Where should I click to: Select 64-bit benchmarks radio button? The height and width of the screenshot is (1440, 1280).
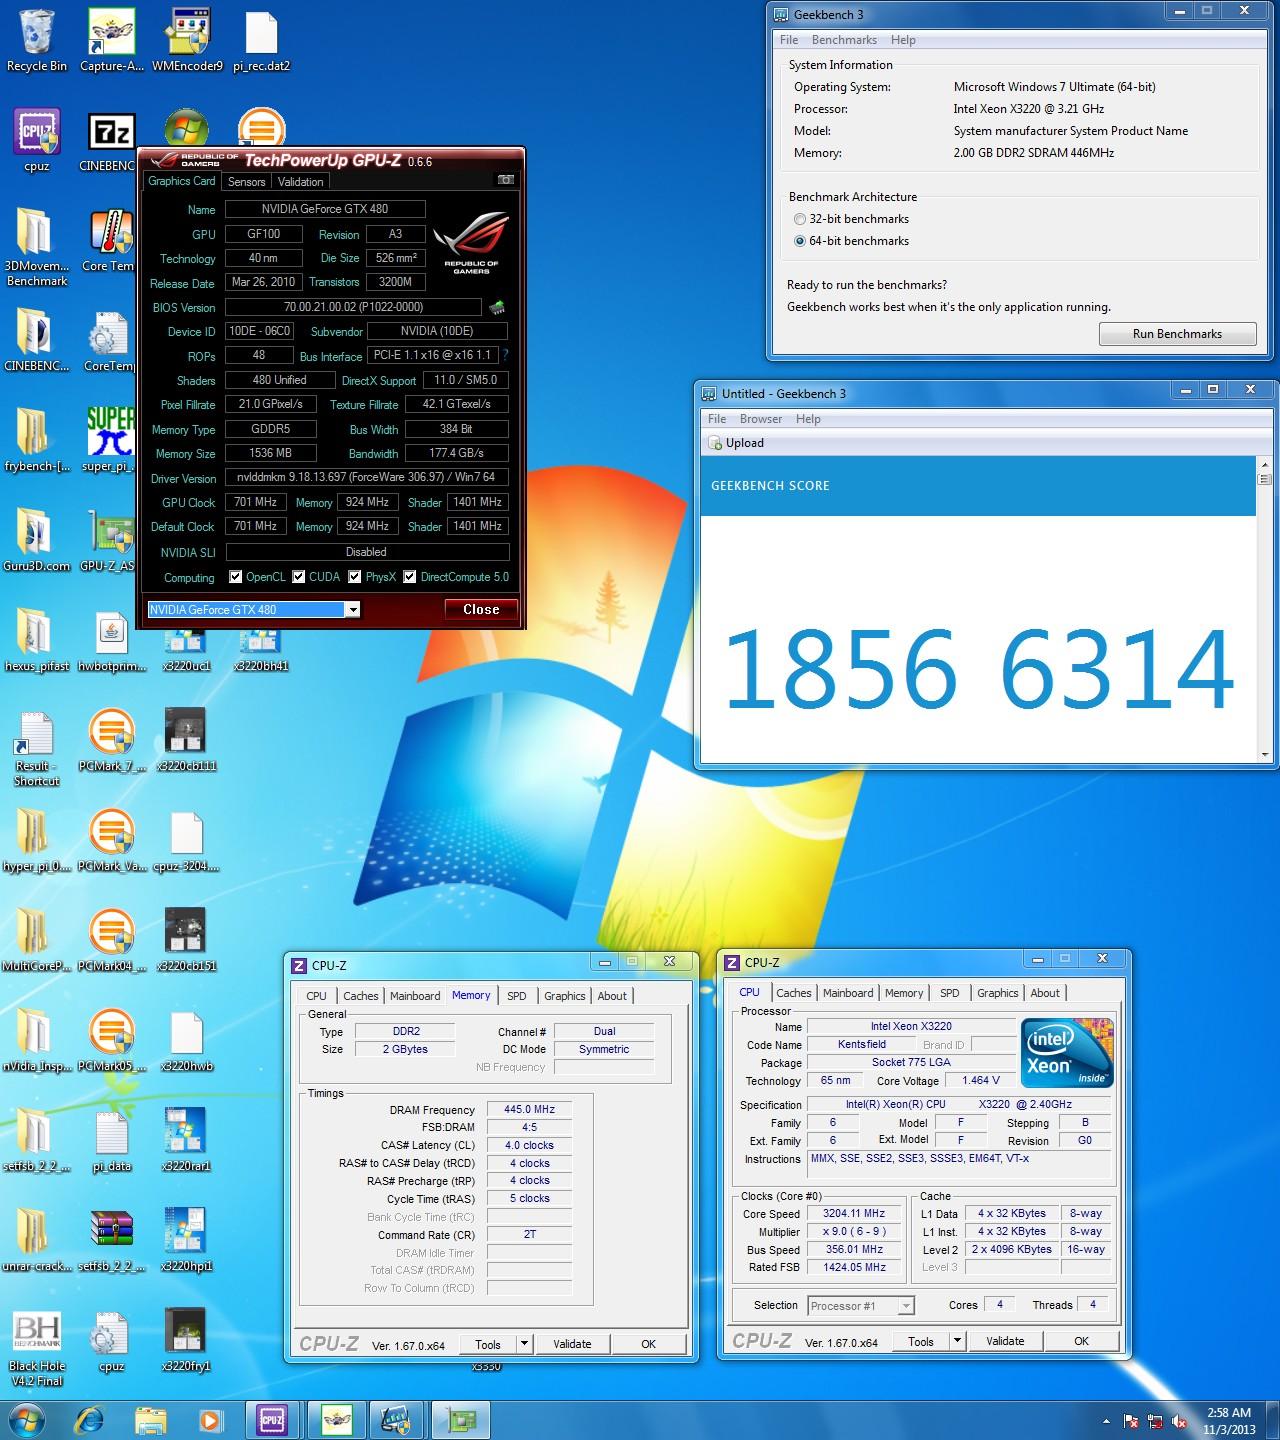[800, 241]
